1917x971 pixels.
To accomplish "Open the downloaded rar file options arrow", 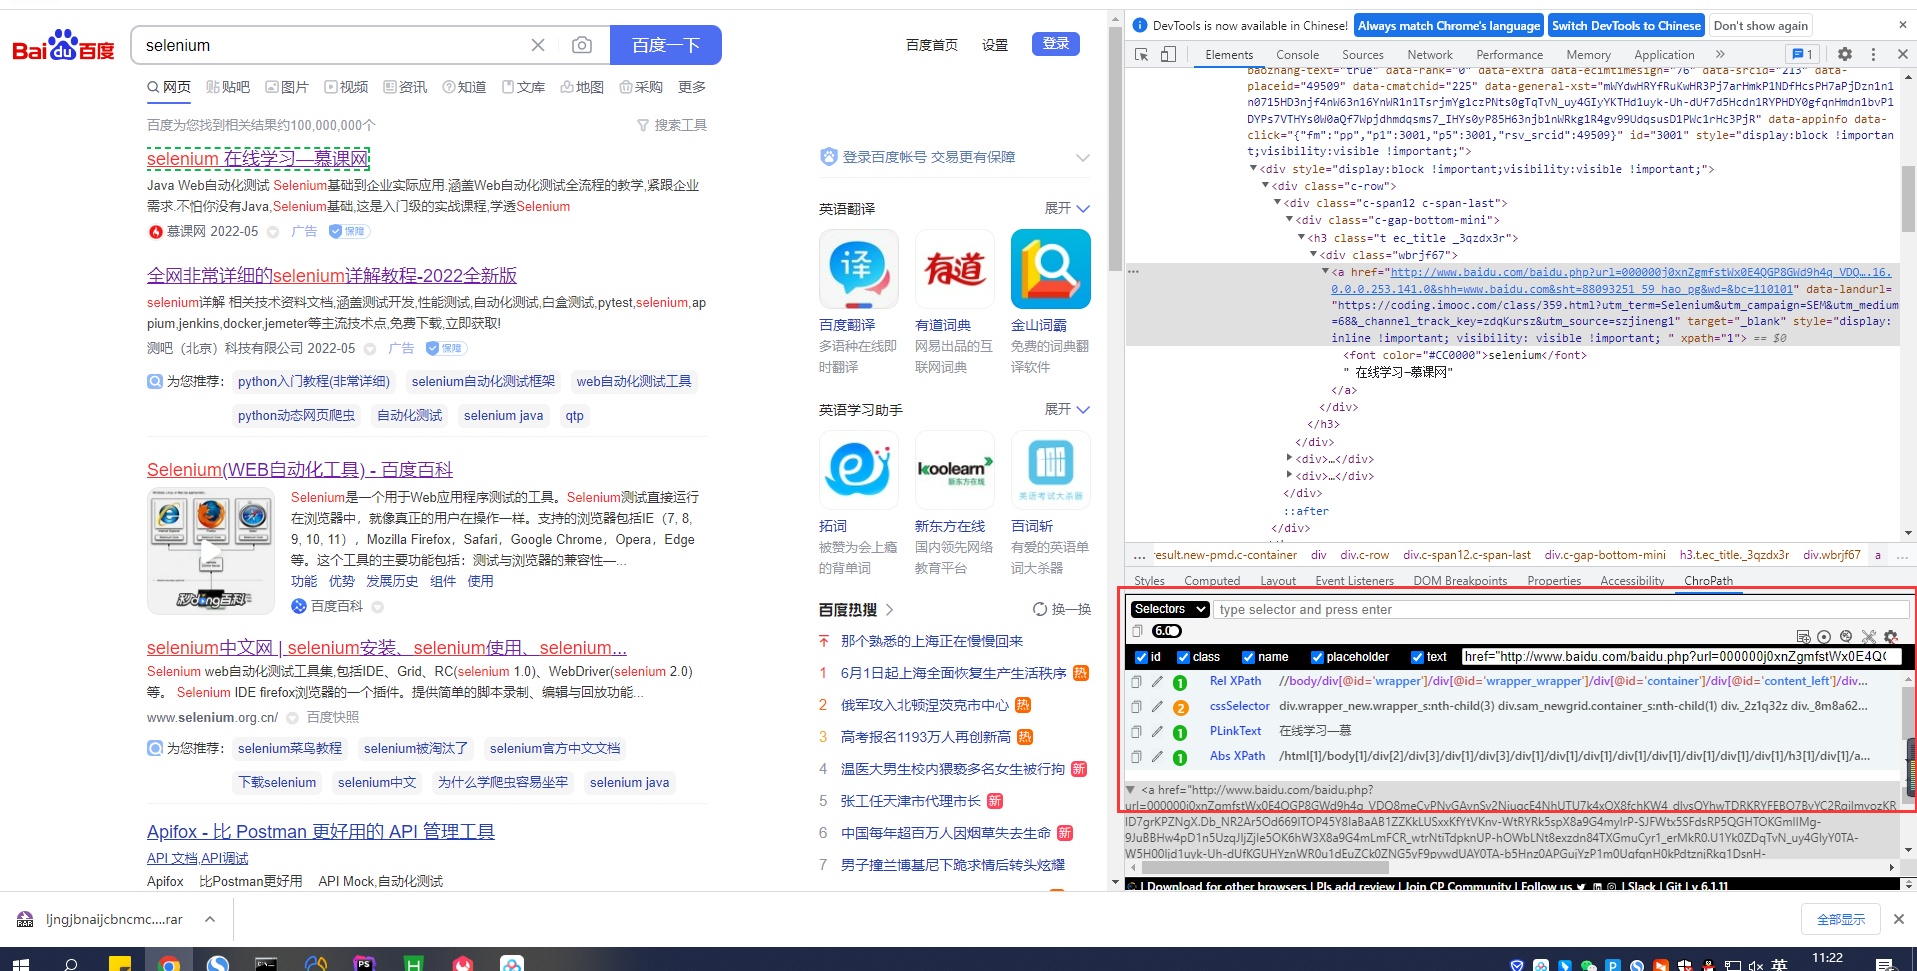I will [x=209, y=919].
